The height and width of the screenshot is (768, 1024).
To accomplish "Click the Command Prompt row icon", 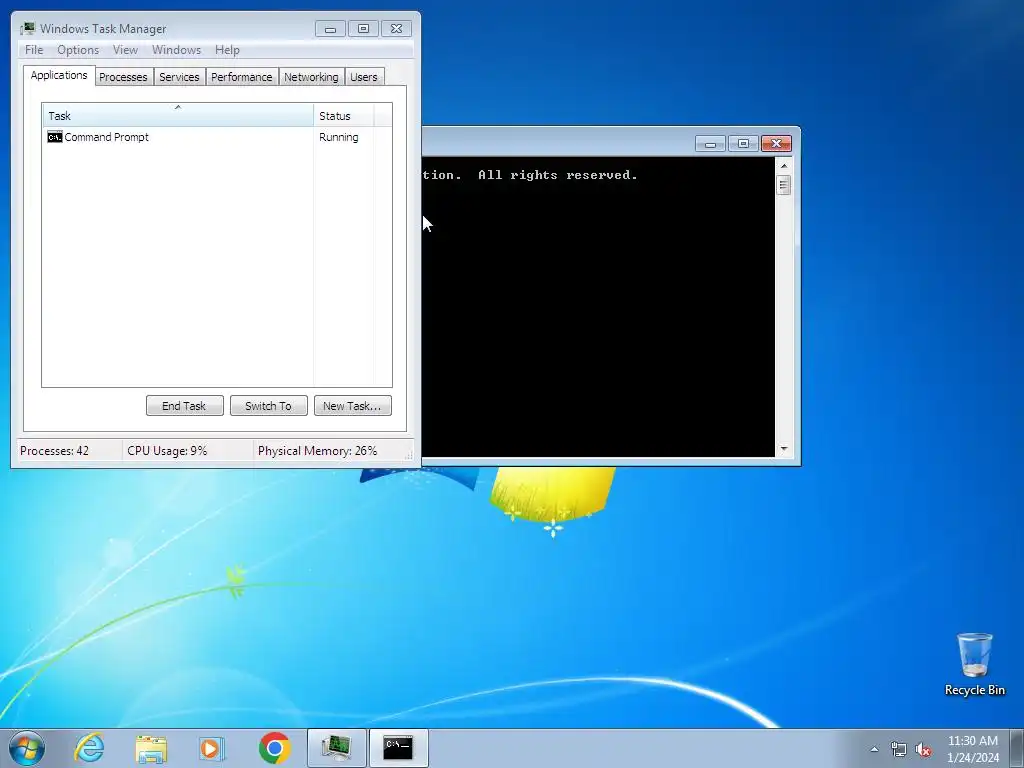I will 55,137.
